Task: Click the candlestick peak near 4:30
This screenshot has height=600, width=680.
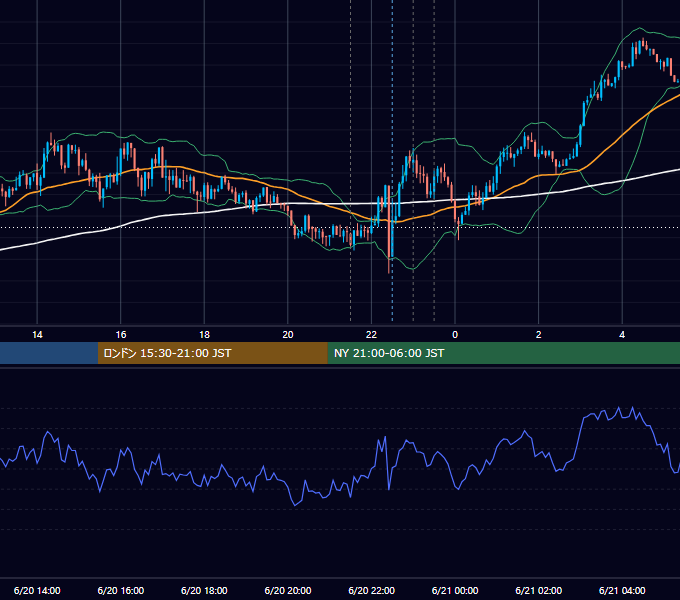Action: pyautogui.click(x=644, y=40)
